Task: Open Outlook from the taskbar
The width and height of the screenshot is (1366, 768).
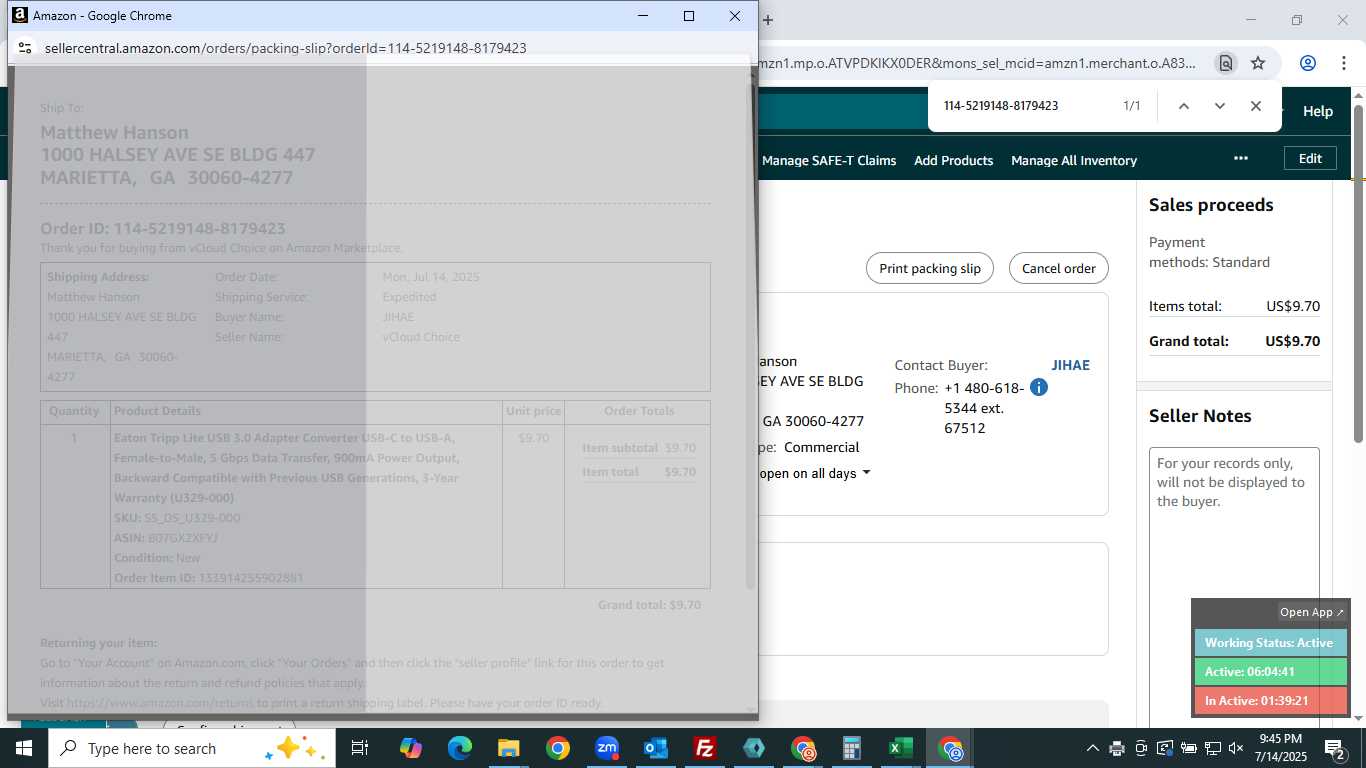Action: (655, 748)
